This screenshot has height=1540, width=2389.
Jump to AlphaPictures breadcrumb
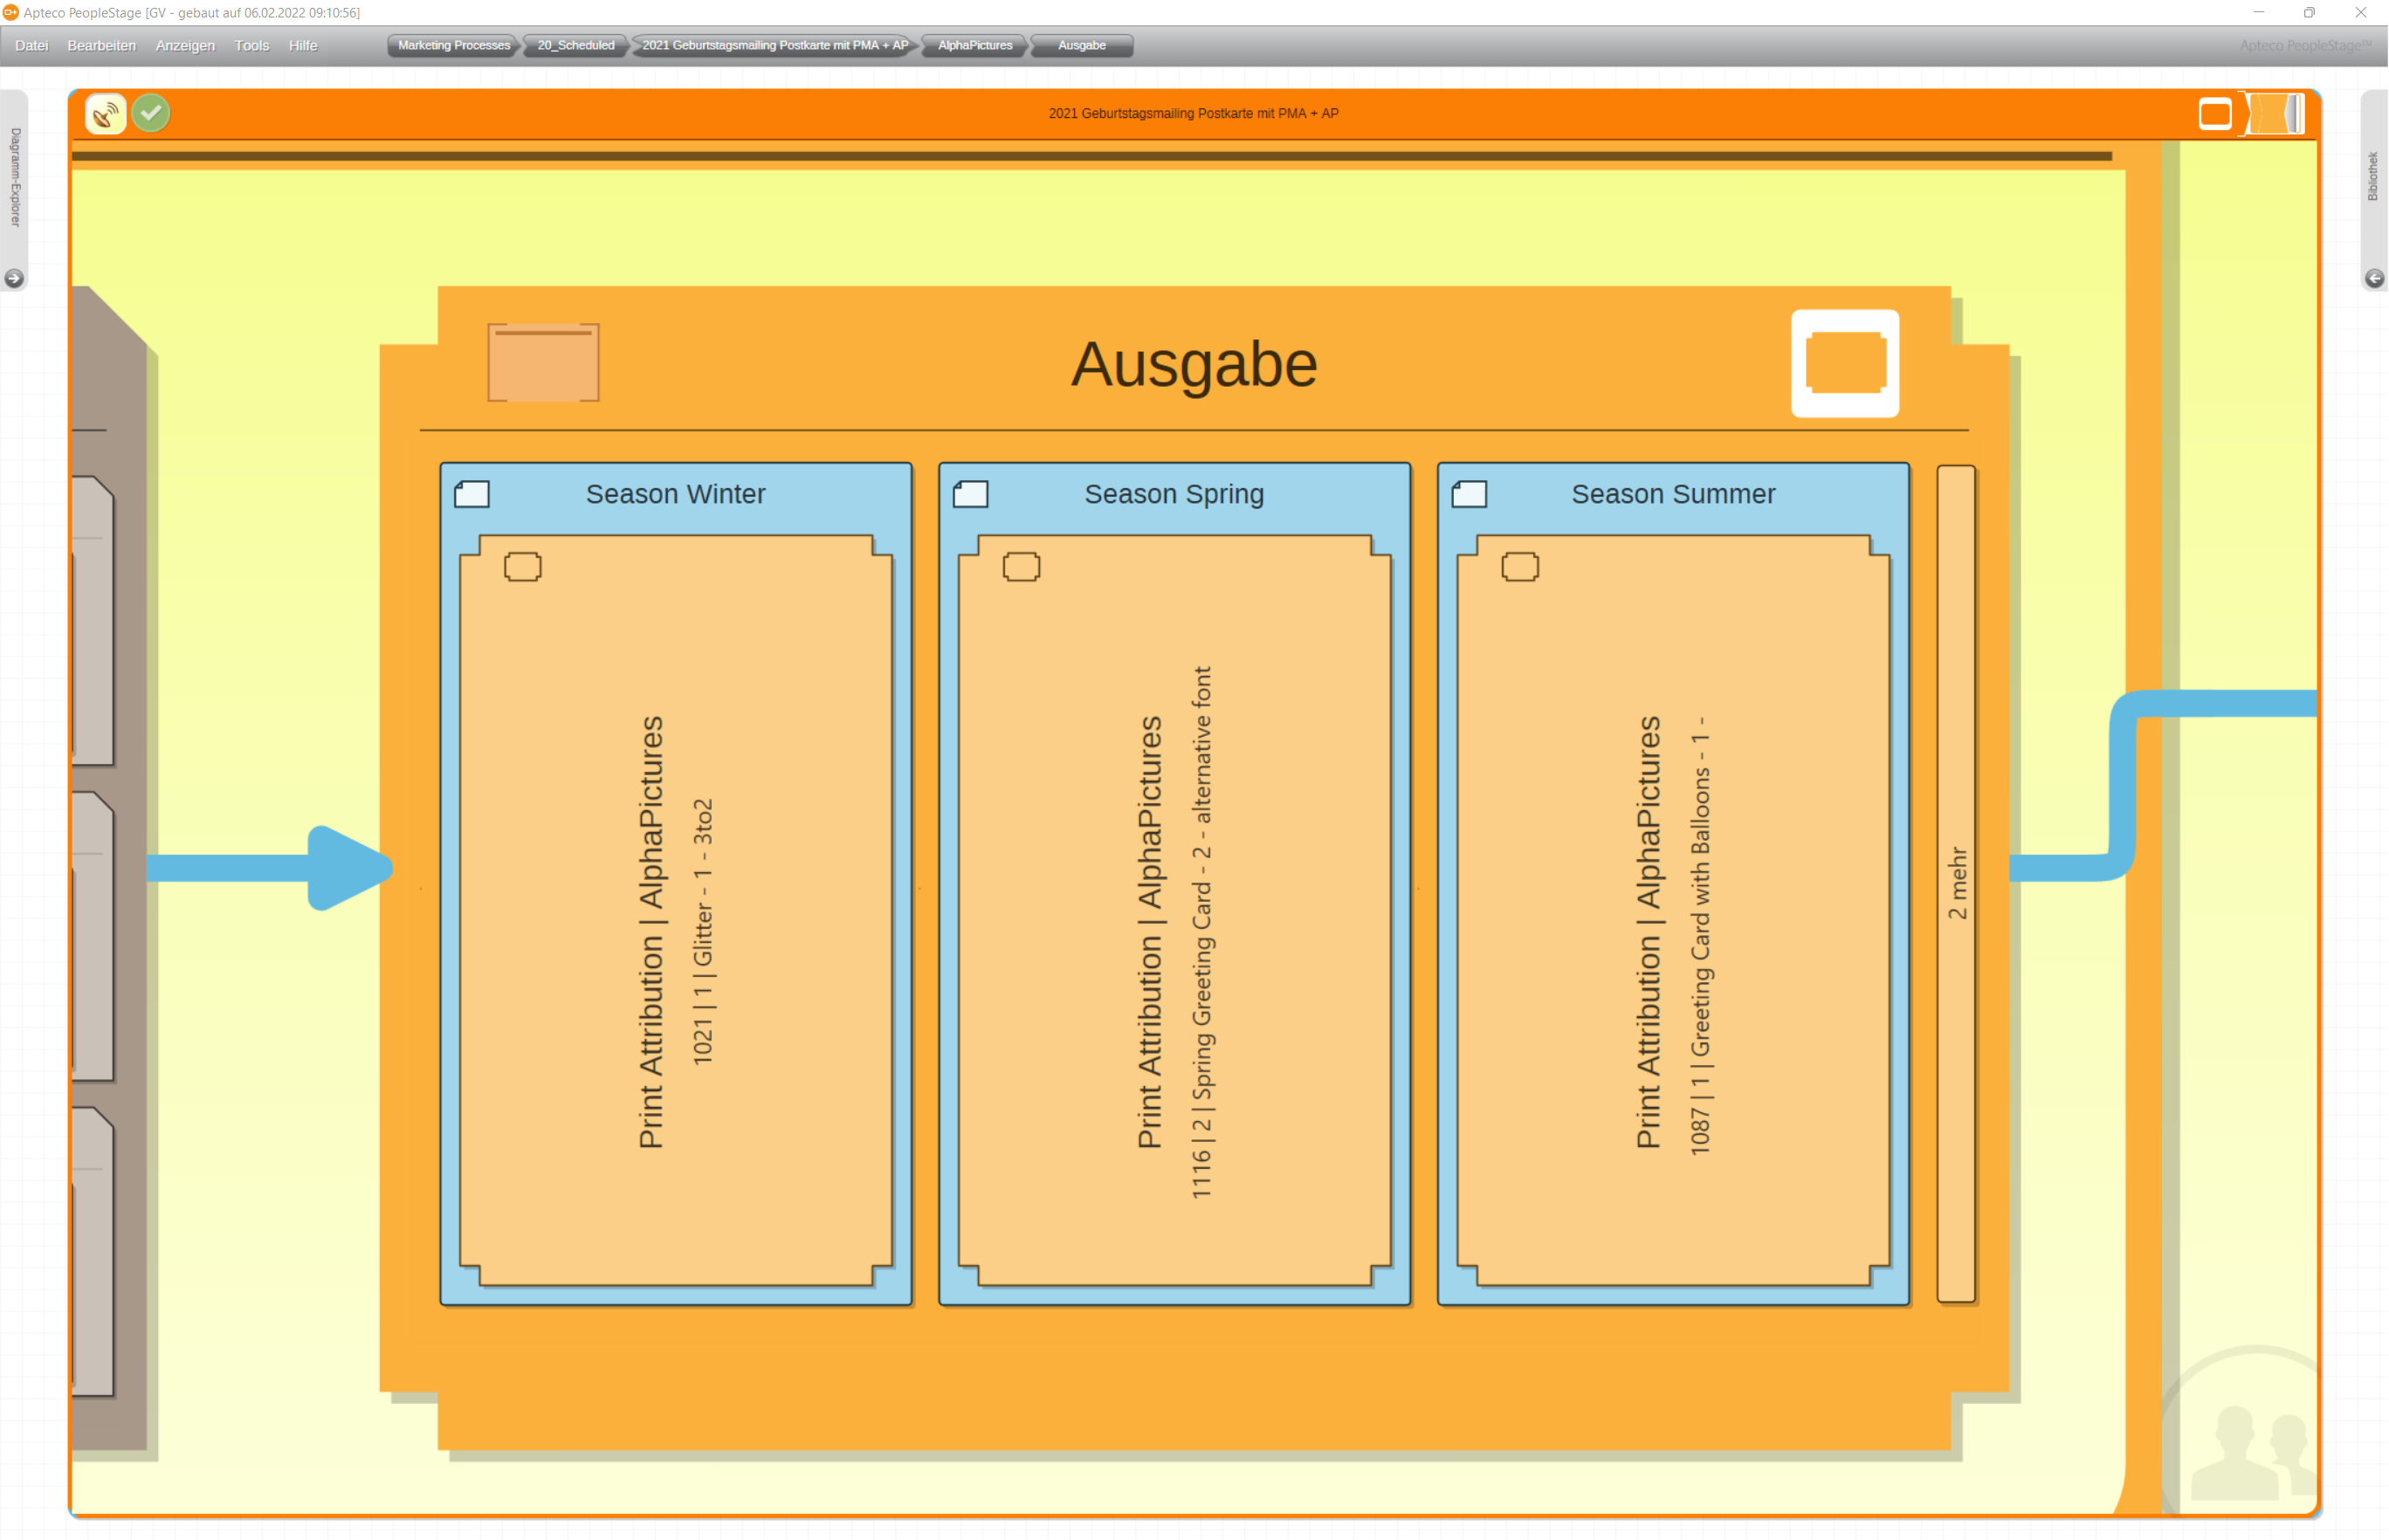[975, 45]
